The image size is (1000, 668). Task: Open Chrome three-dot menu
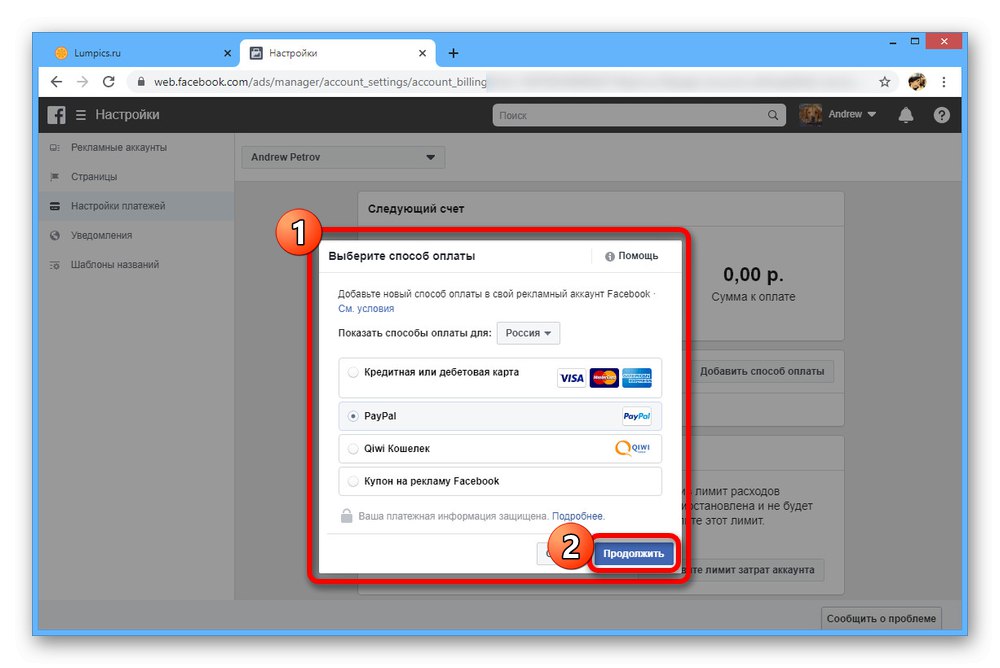click(944, 82)
